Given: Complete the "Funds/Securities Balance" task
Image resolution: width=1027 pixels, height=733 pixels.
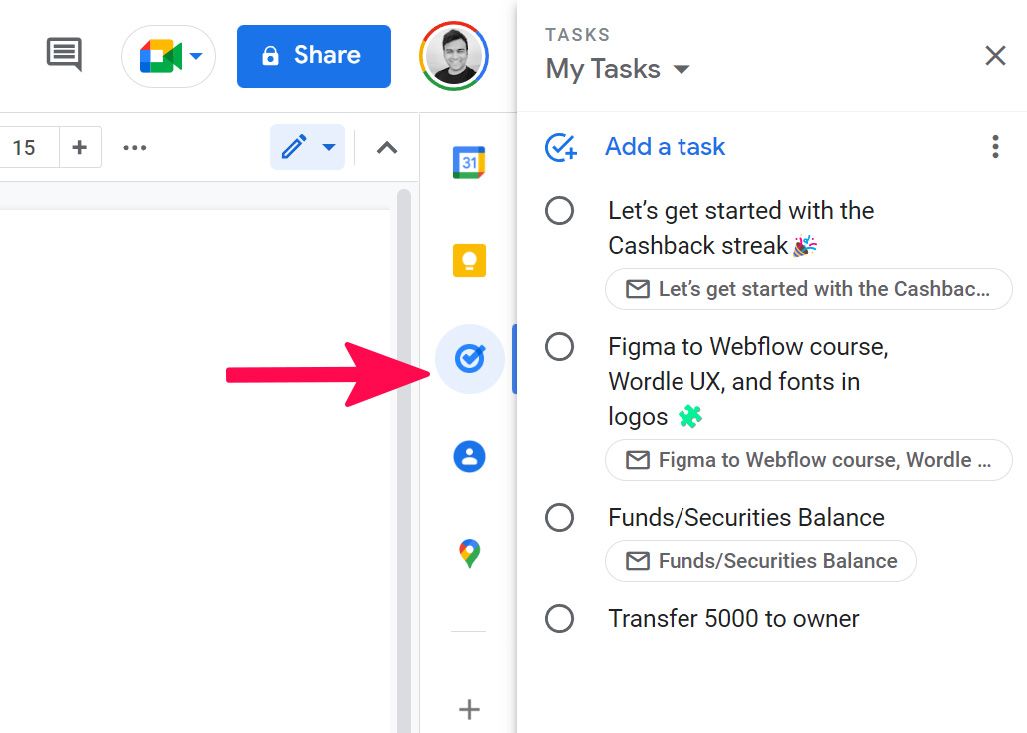Looking at the screenshot, I should coord(559,517).
